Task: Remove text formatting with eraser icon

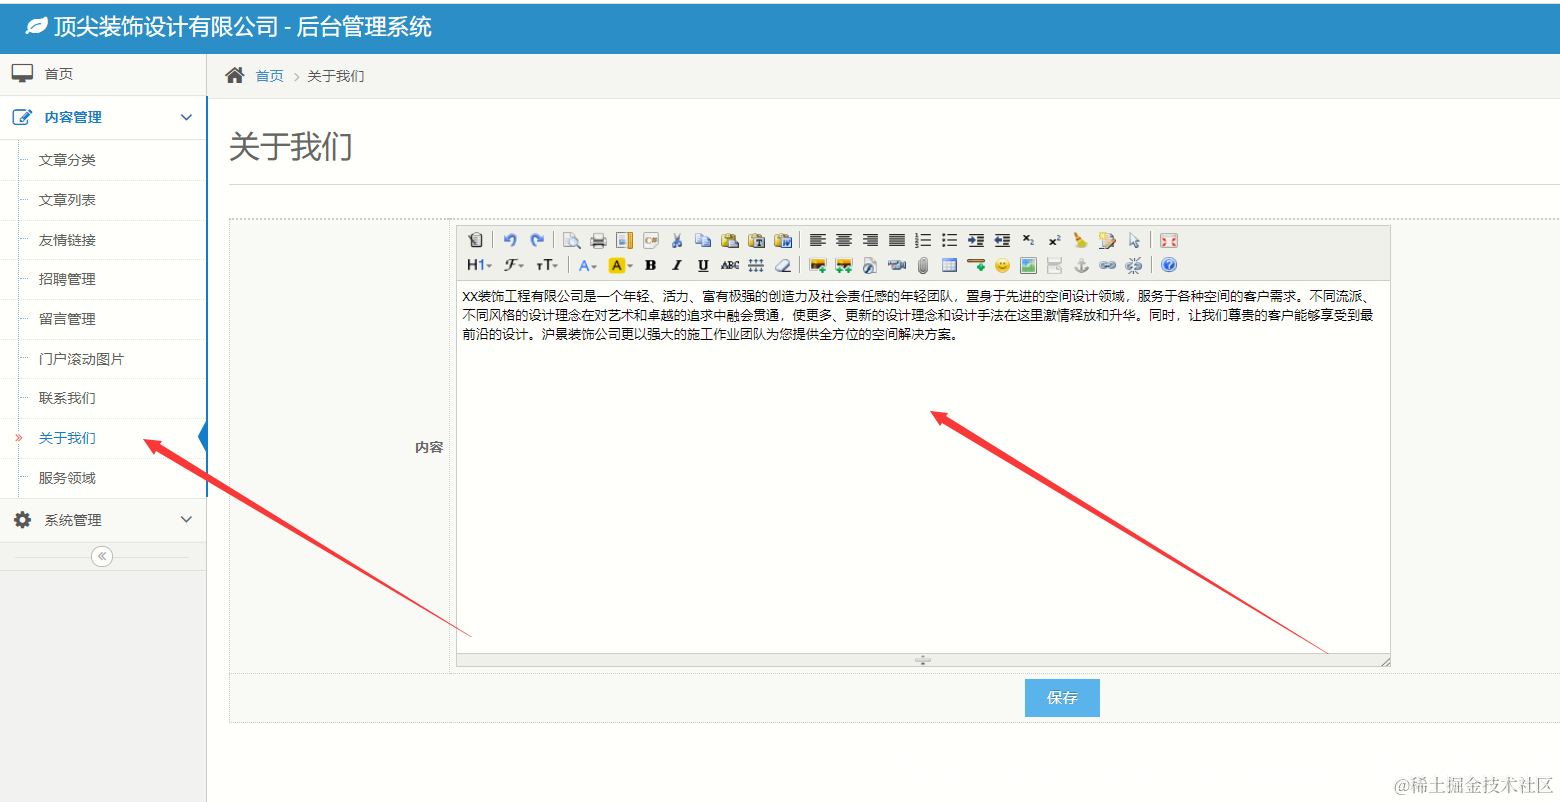Action: (783, 265)
